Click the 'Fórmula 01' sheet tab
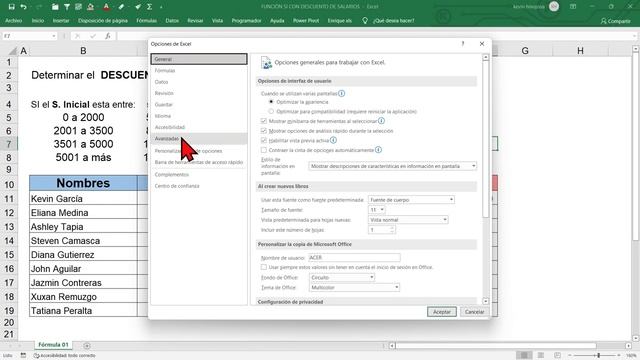The height and width of the screenshot is (360, 640). tap(53, 345)
